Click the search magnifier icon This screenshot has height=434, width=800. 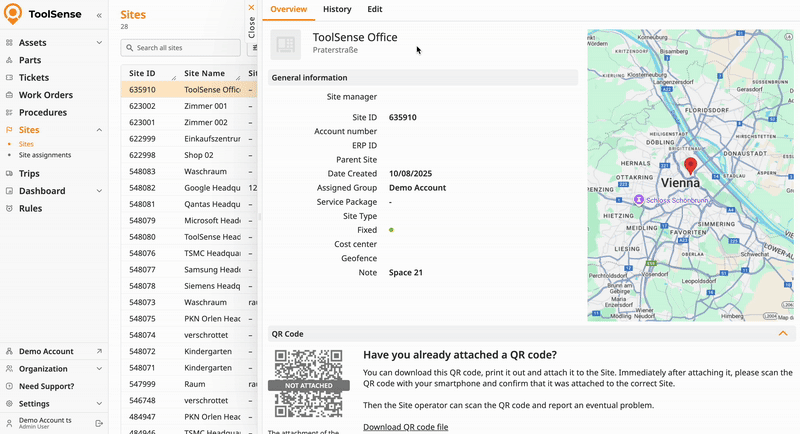[x=130, y=47]
